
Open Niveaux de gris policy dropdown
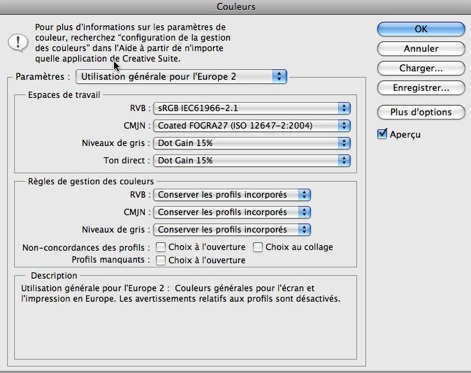point(232,229)
